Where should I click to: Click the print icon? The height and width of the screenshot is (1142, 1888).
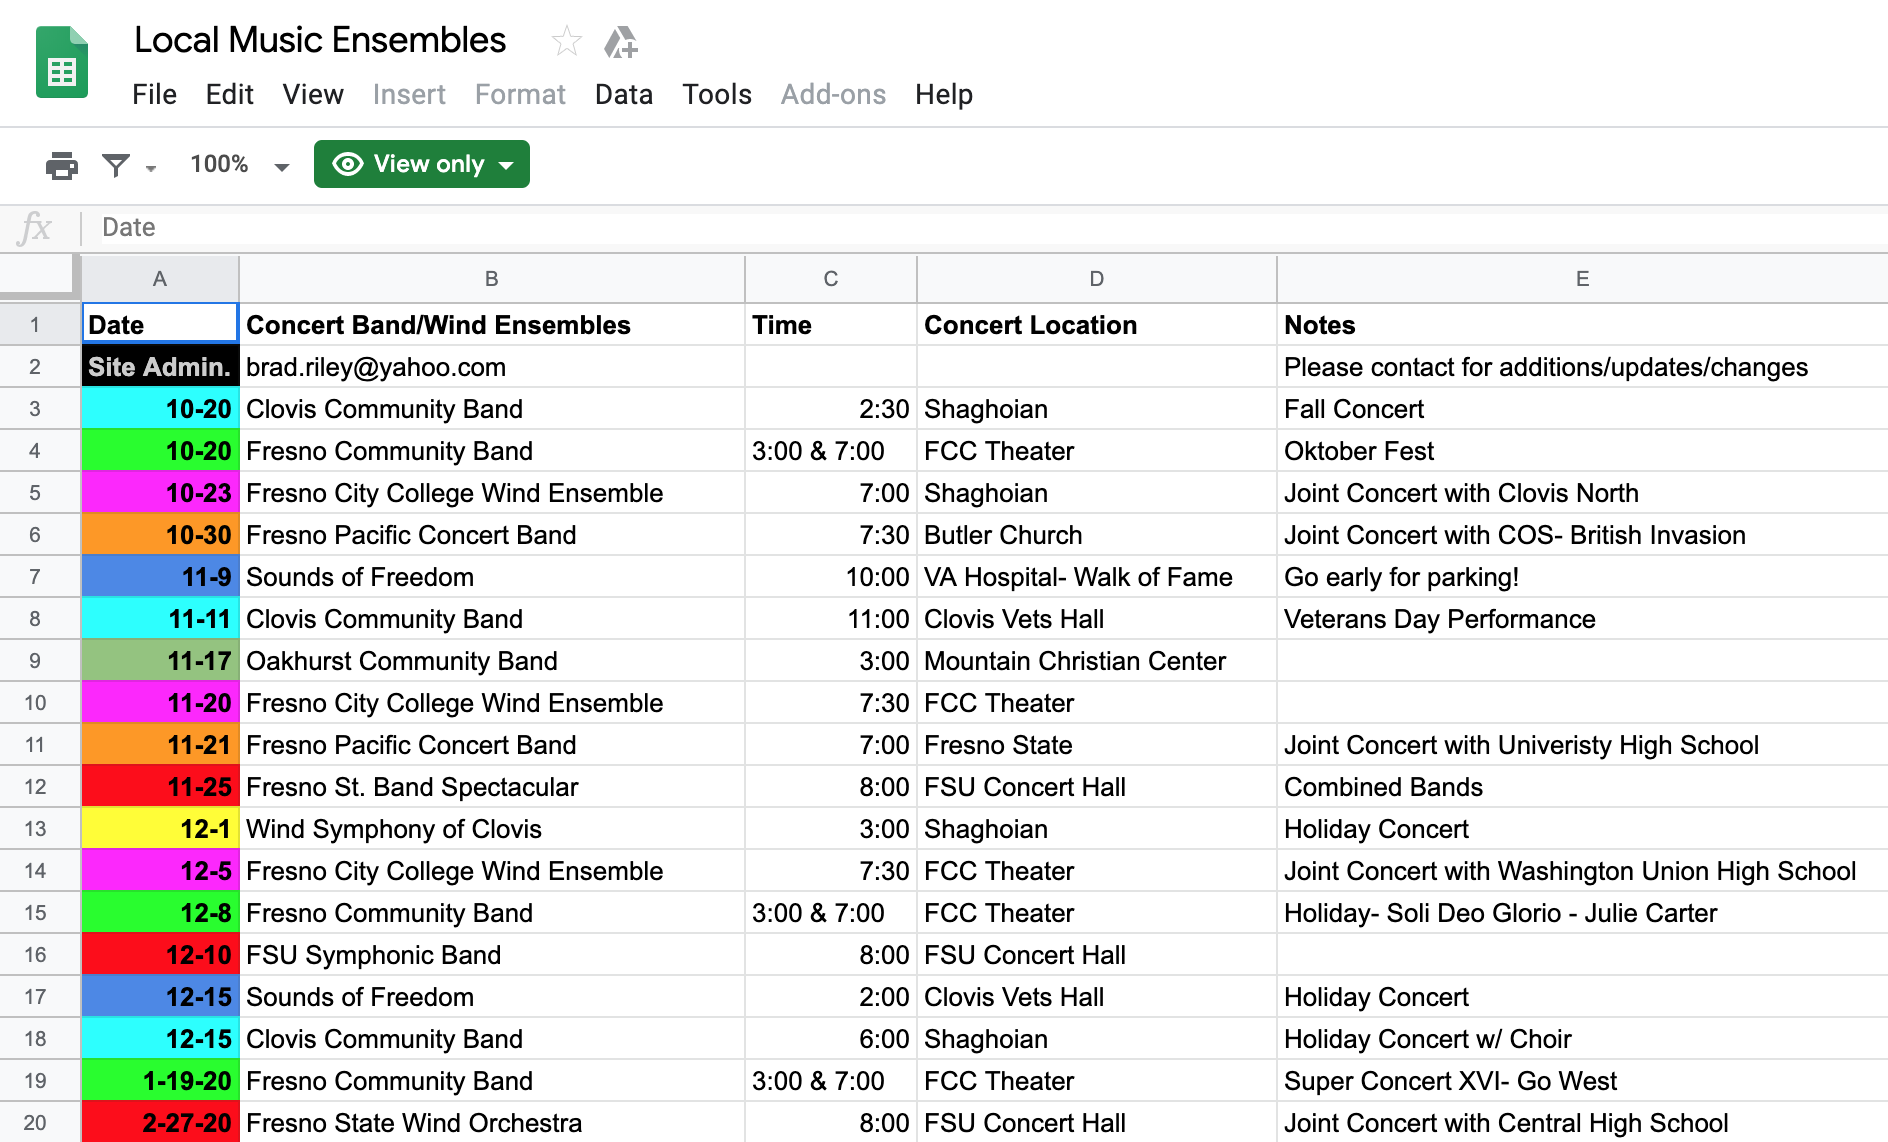[x=62, y=165]
